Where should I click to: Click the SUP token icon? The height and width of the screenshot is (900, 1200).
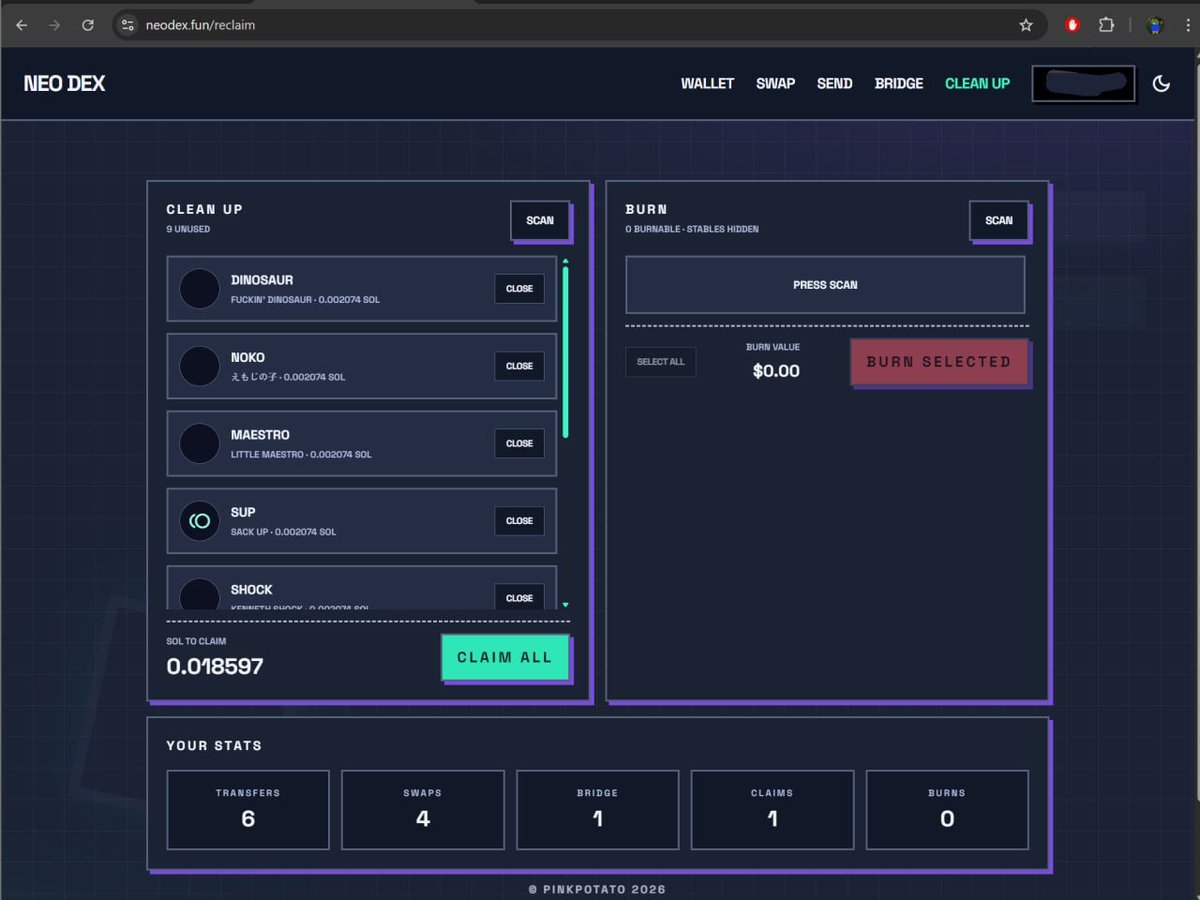[199, 521]
